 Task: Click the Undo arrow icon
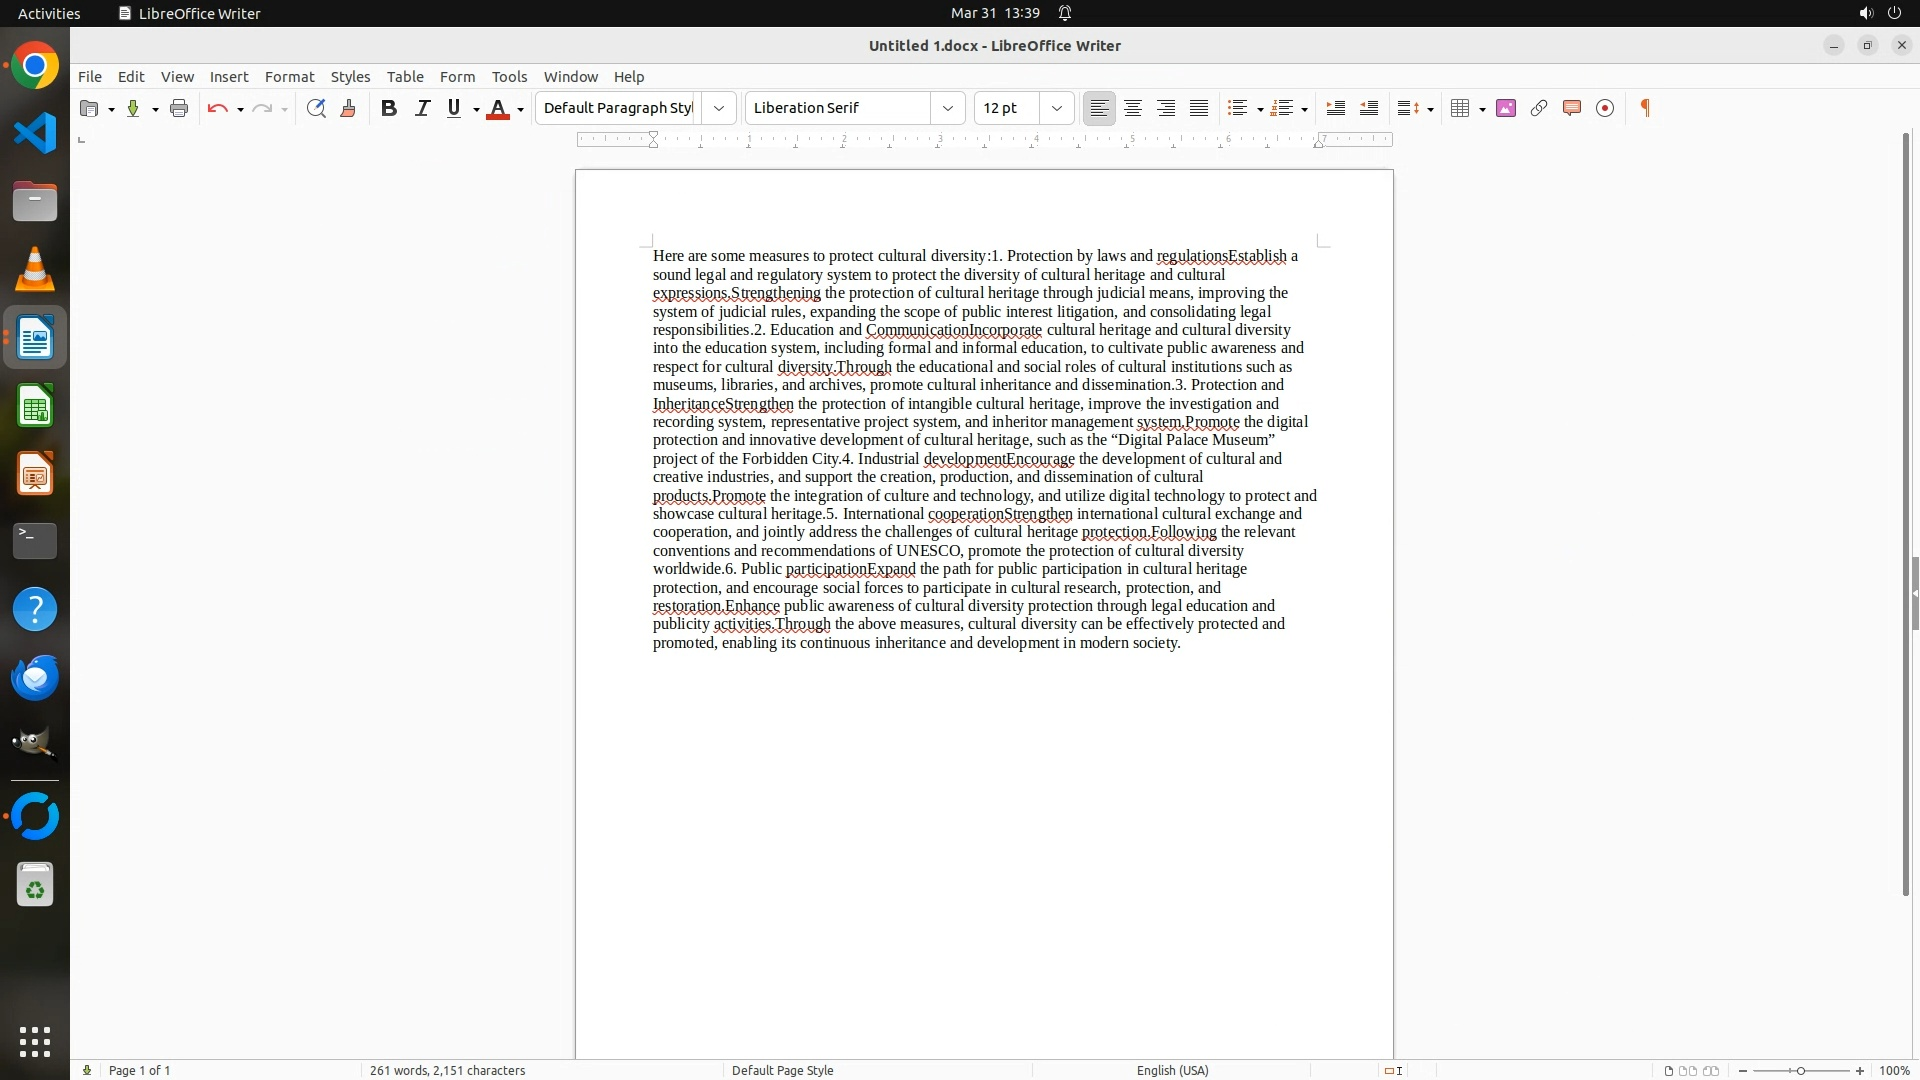(217, 108)
